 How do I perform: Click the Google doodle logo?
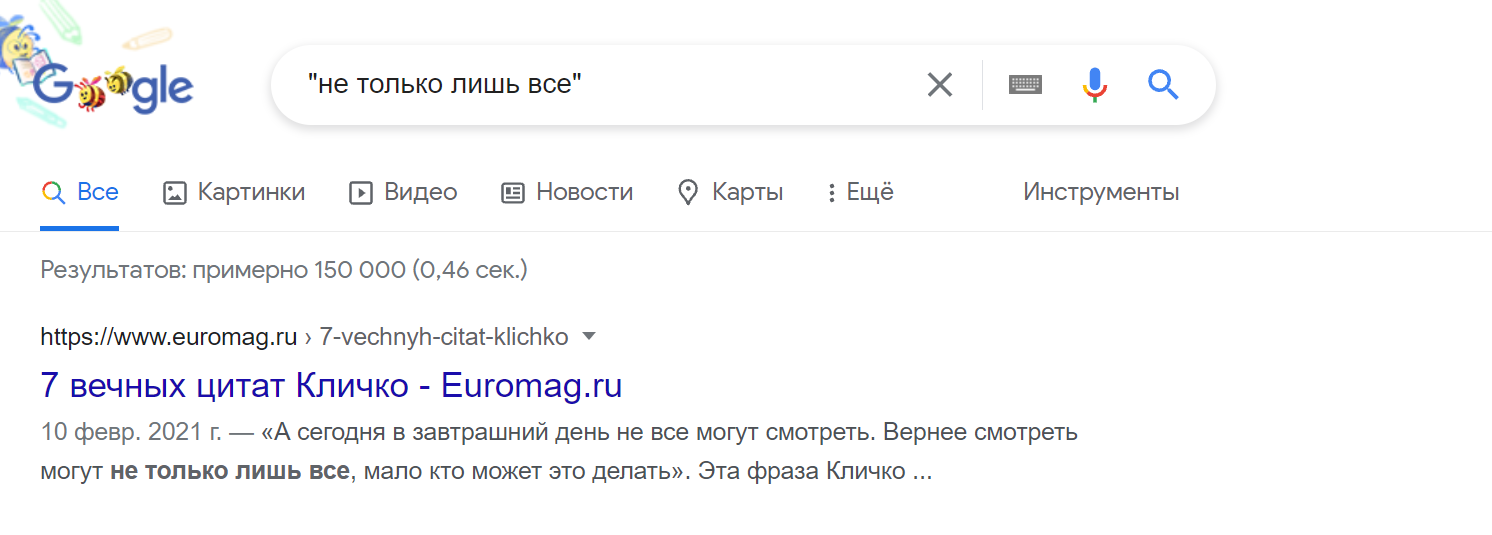[110, 87]
